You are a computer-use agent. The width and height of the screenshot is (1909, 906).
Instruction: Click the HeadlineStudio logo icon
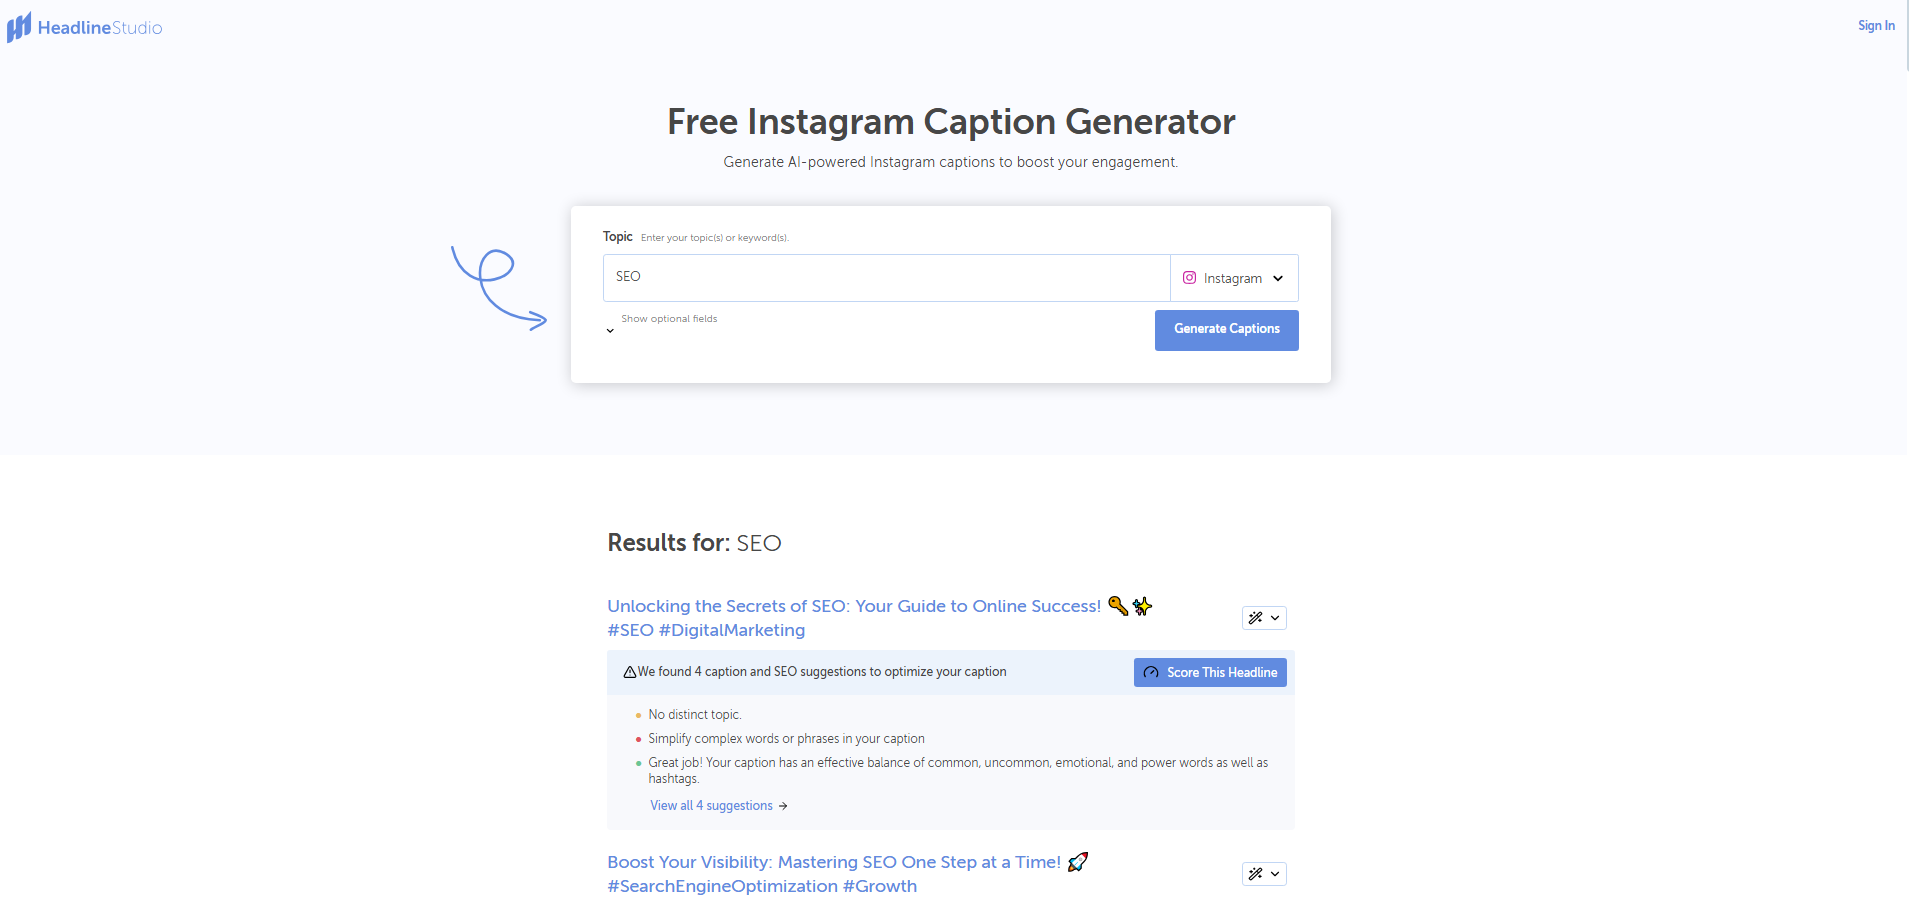18,26
